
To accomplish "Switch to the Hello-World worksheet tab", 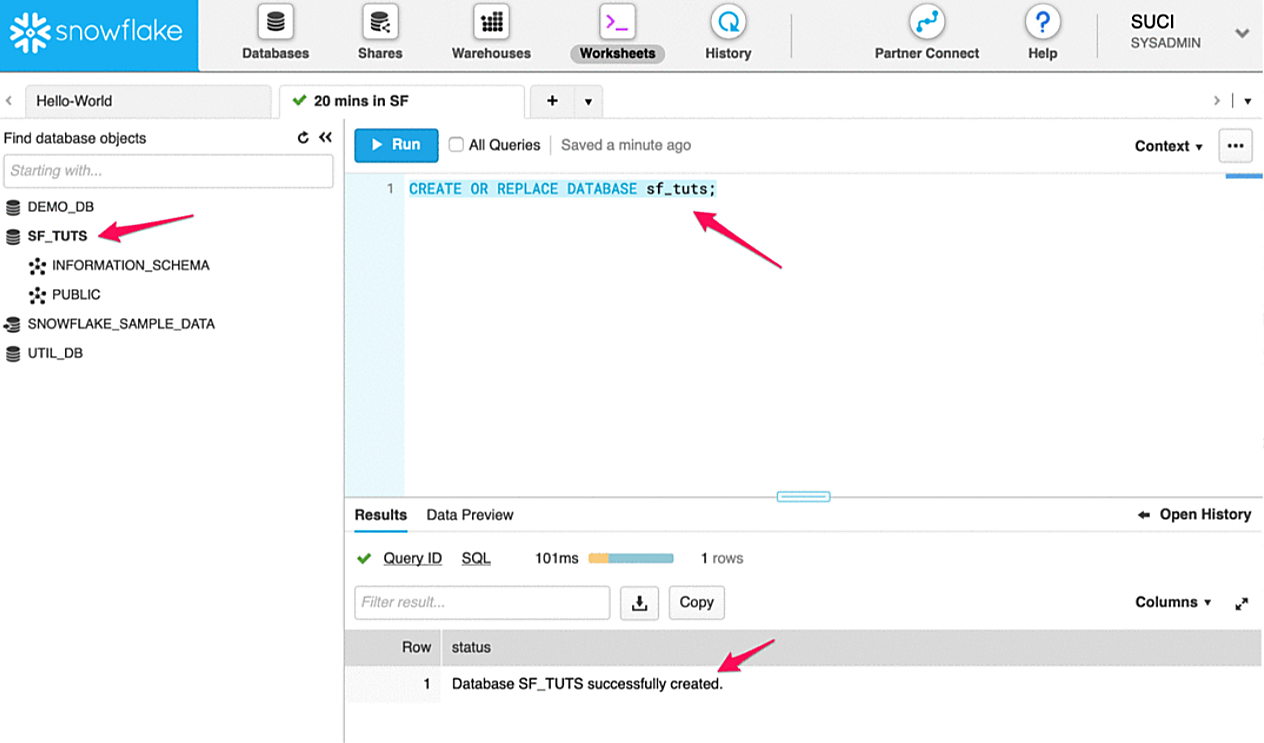I will click(x=147, y=101).
